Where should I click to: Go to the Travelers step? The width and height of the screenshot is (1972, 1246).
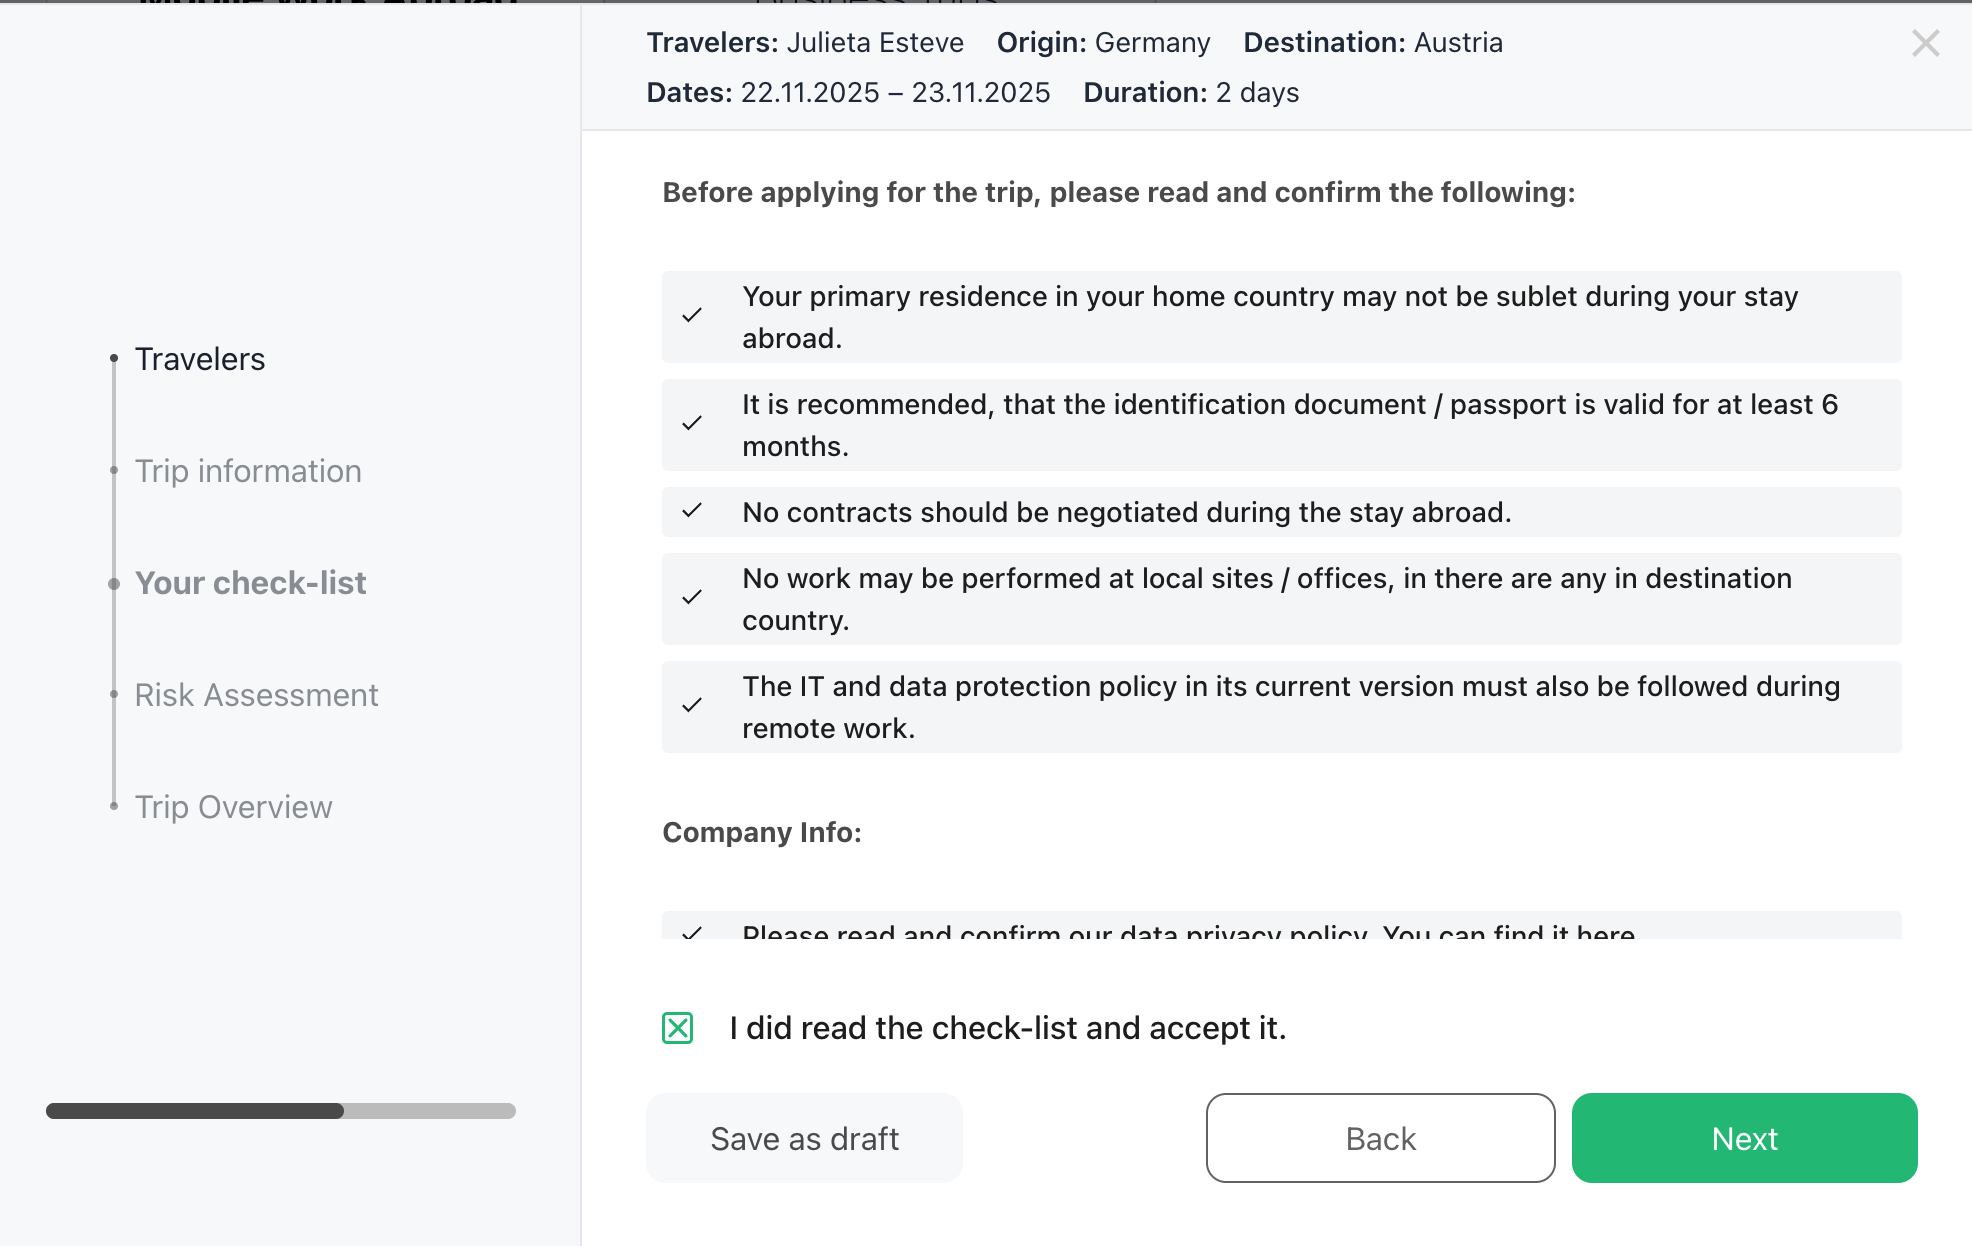point(200,359)
